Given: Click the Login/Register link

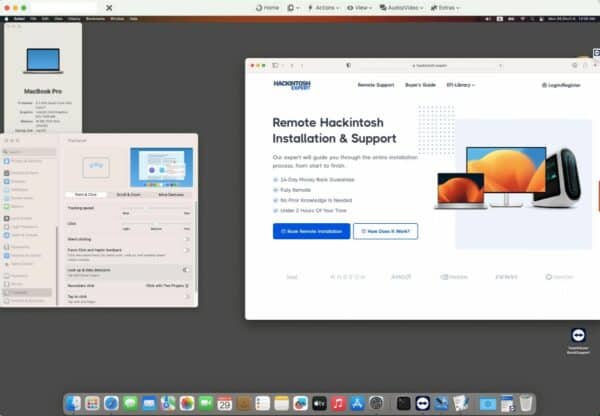Looking at the screenshot, I should coord(561,85).
